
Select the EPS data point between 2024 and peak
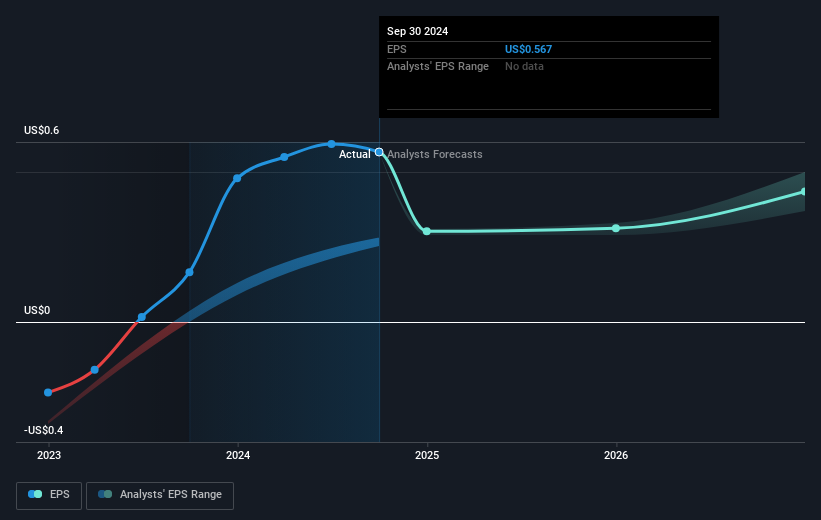tap(284, 157)
